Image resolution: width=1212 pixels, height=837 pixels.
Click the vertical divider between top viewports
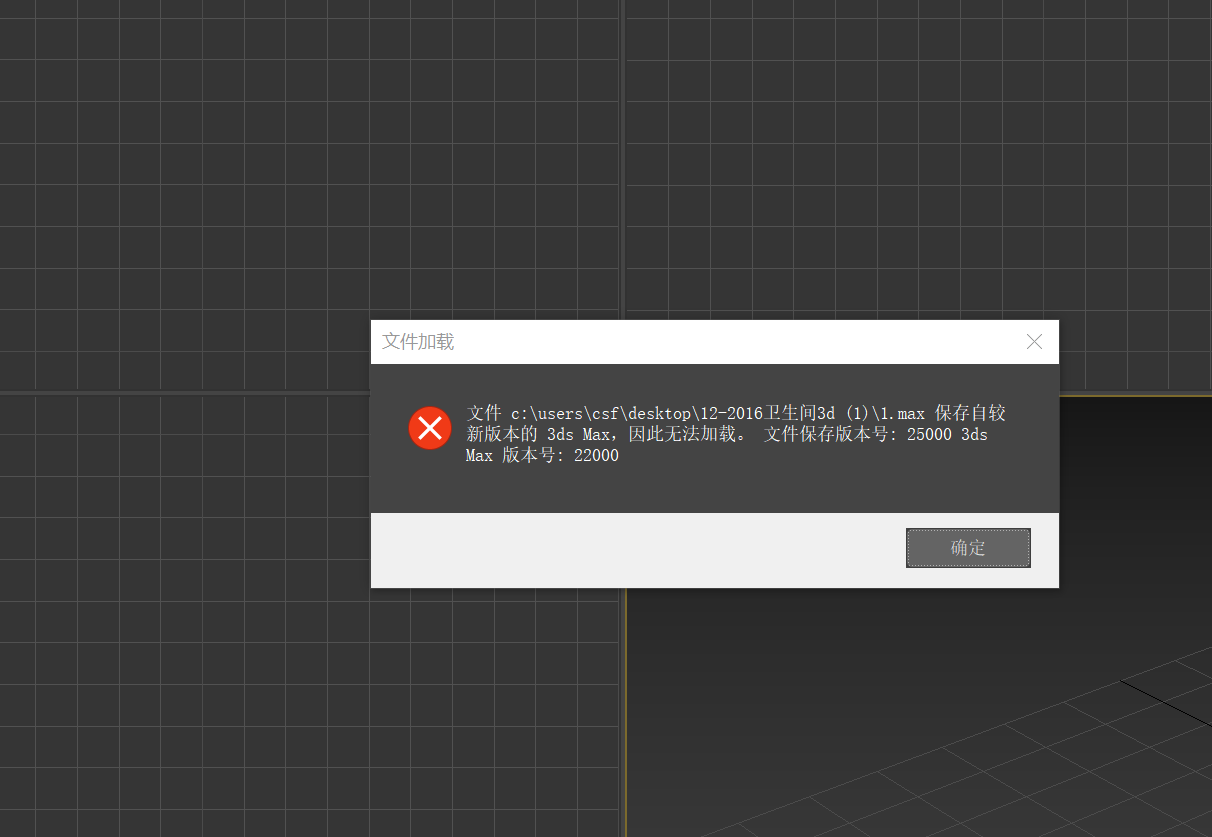621,150
